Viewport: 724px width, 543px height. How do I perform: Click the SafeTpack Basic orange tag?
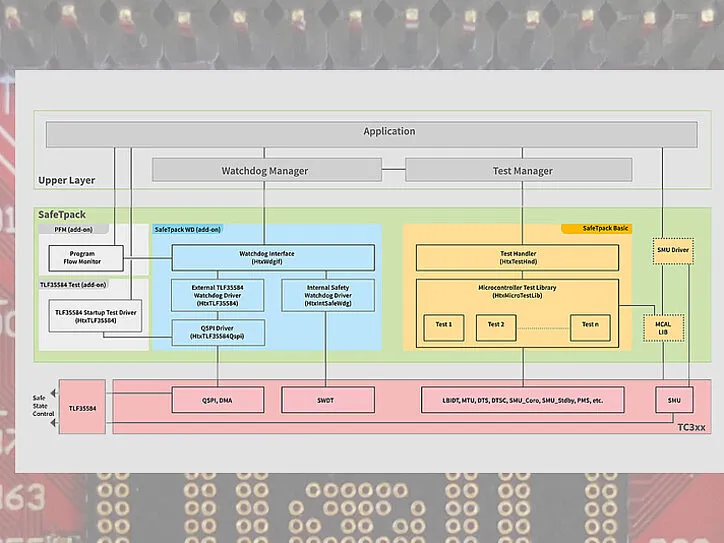(x=596, y=229)
